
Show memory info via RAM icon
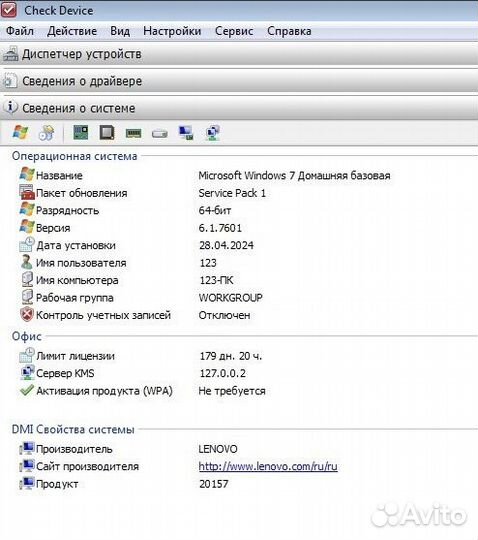[x=133, y=133]
